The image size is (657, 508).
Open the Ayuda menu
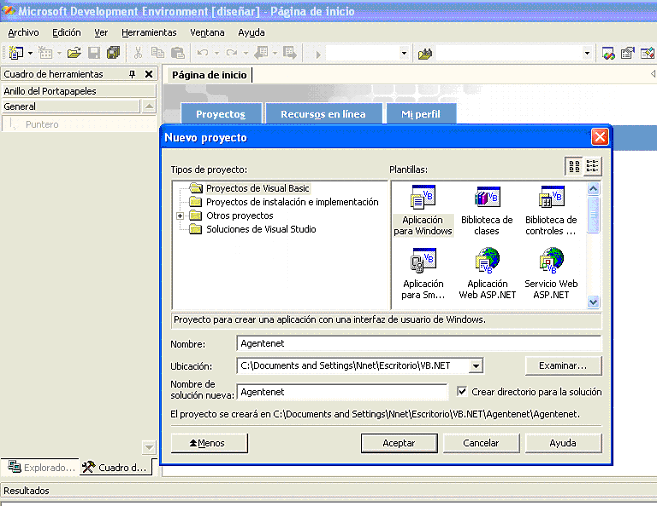[x=251, y=33]
